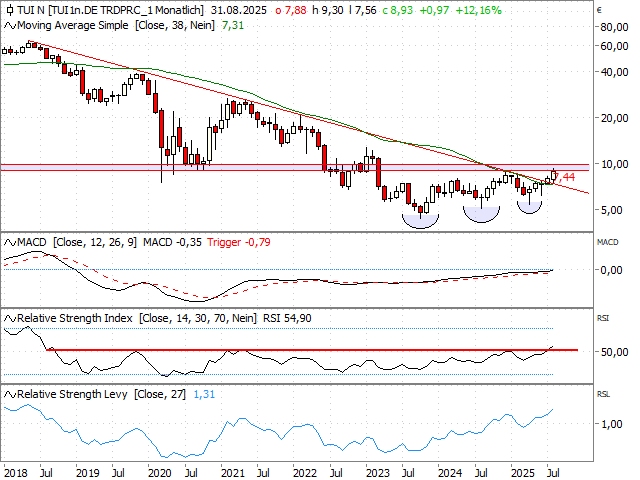Click the candlestick icon beside TUI N
Image resolution: width=640 pixels, height=480 pixels.
tap(10, 10)
